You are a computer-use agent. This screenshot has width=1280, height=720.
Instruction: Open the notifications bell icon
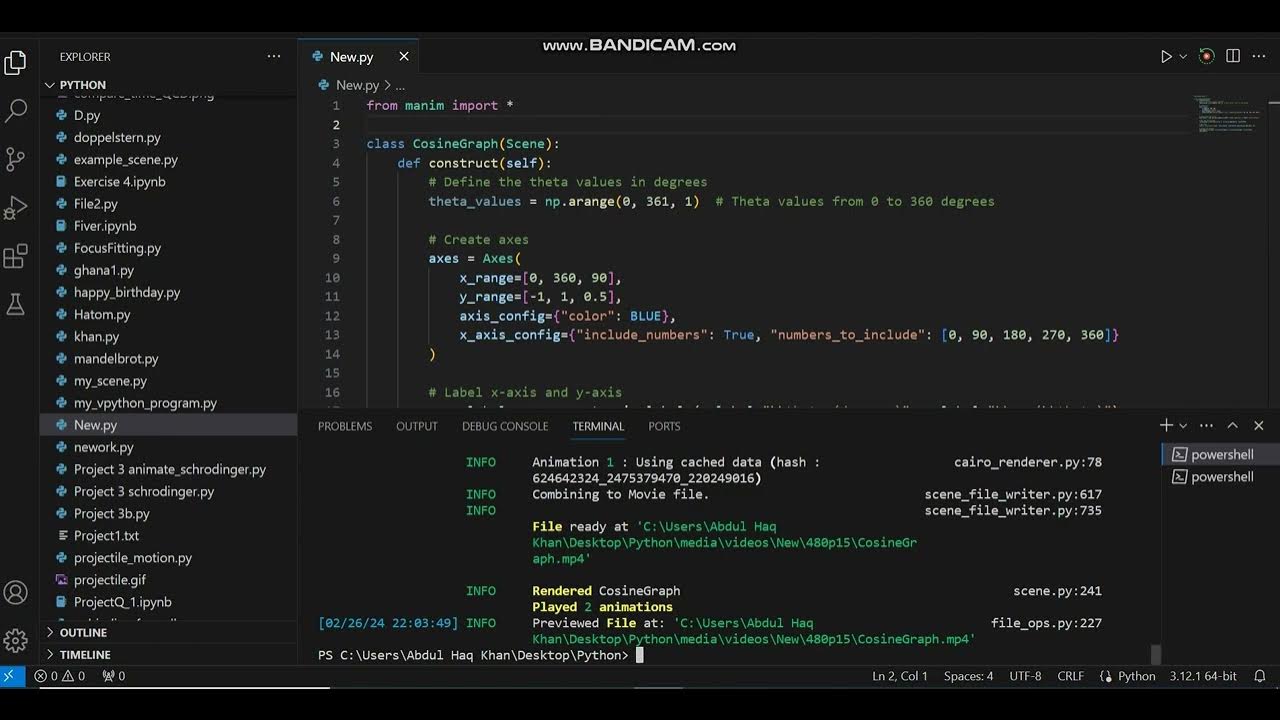[1260, 676]
